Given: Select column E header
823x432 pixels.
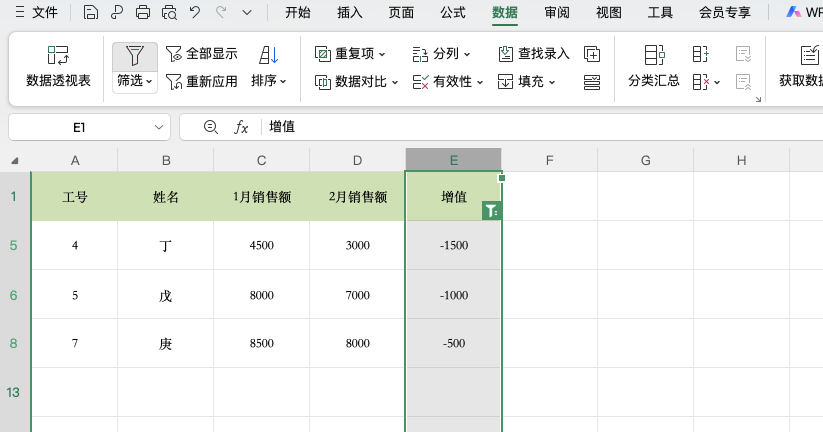Looking at the screenshot, I should pos(453,160).
